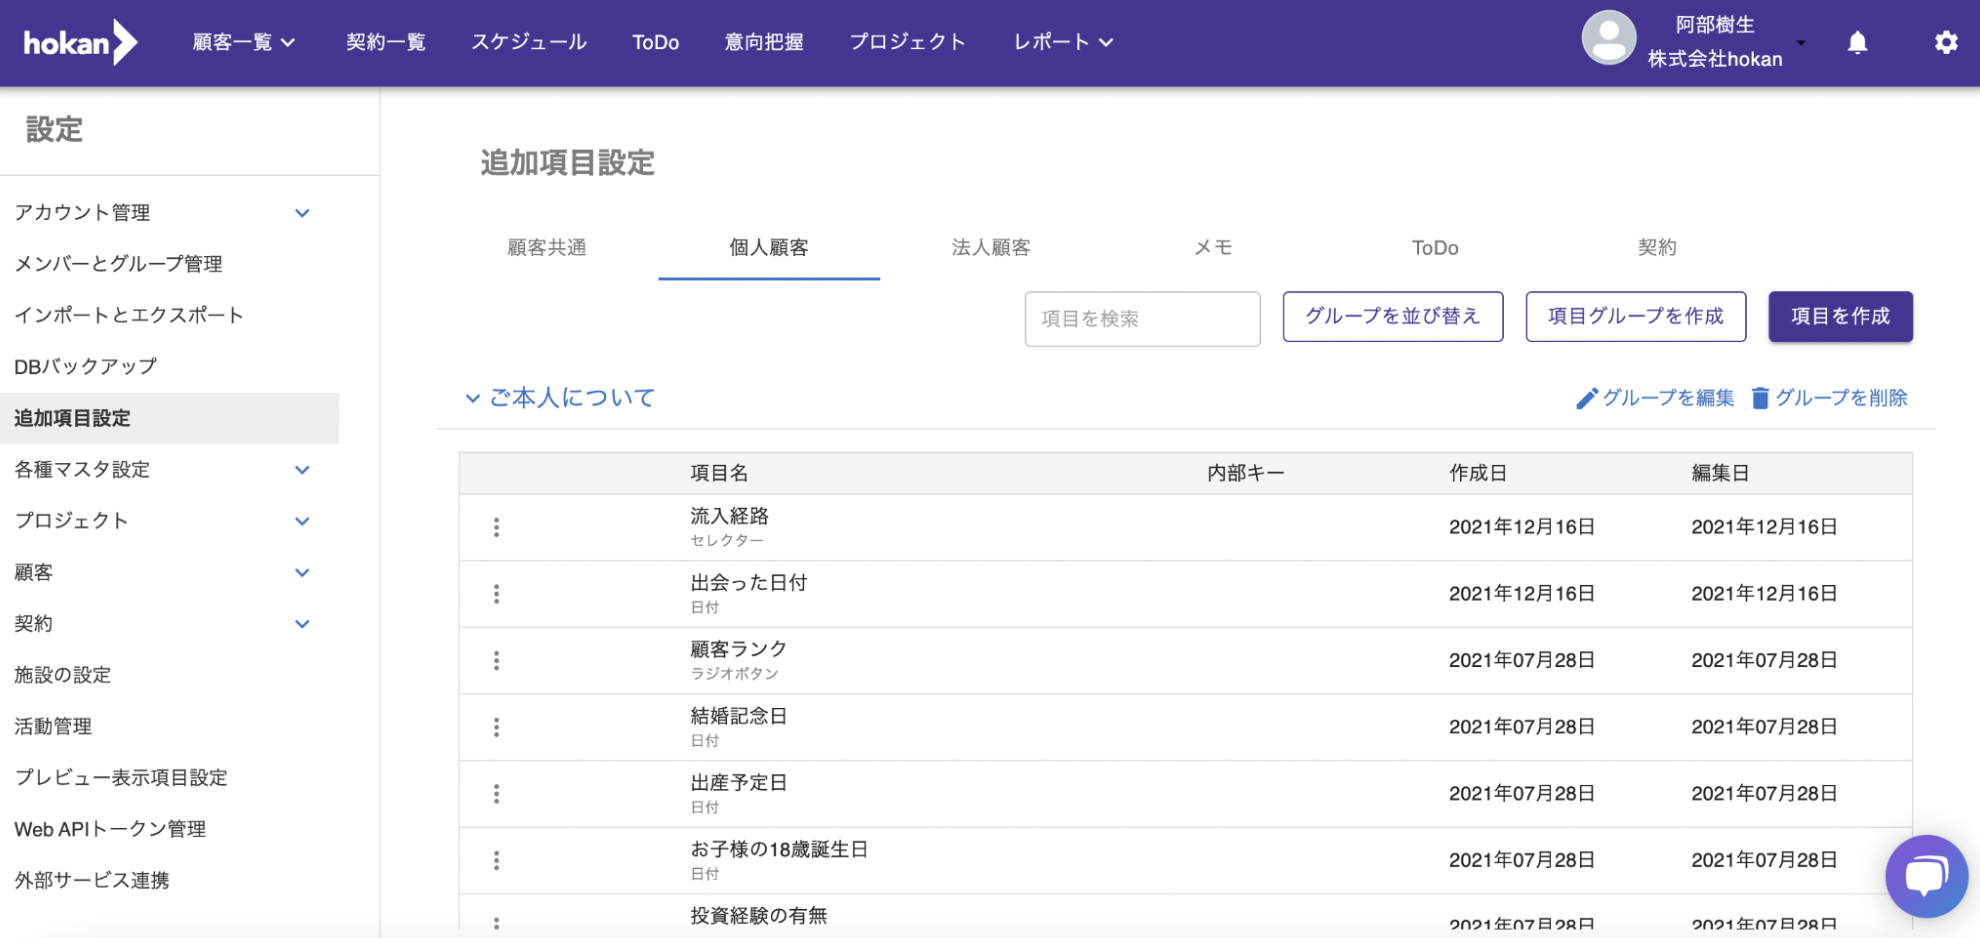Image resolution: width=1980 pixels, height=938 pixels.
Task: Expand the 顧客一覧 dropdown menu
Action: click(x=244, y=42)
